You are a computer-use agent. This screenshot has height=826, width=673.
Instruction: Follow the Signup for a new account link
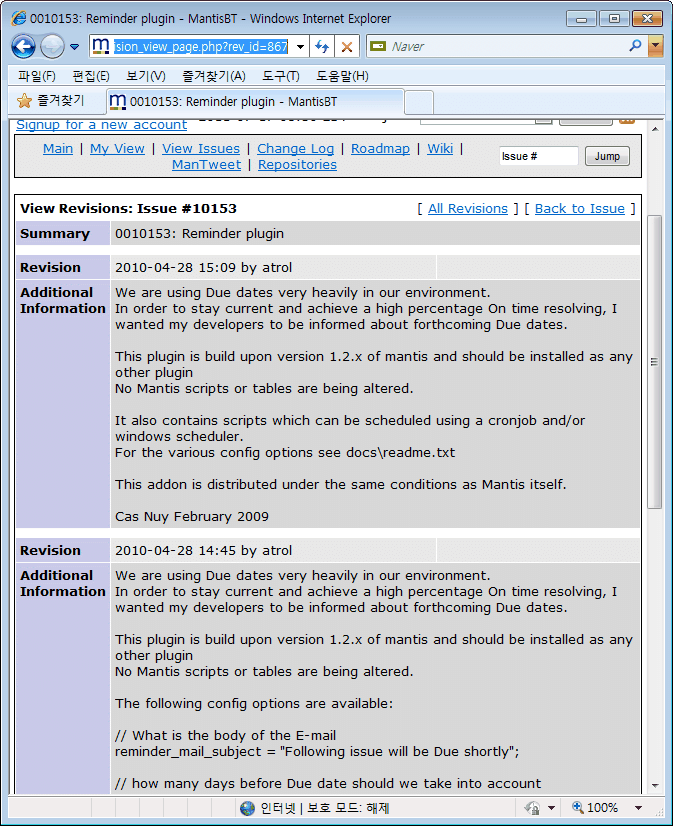pos(102,125)
